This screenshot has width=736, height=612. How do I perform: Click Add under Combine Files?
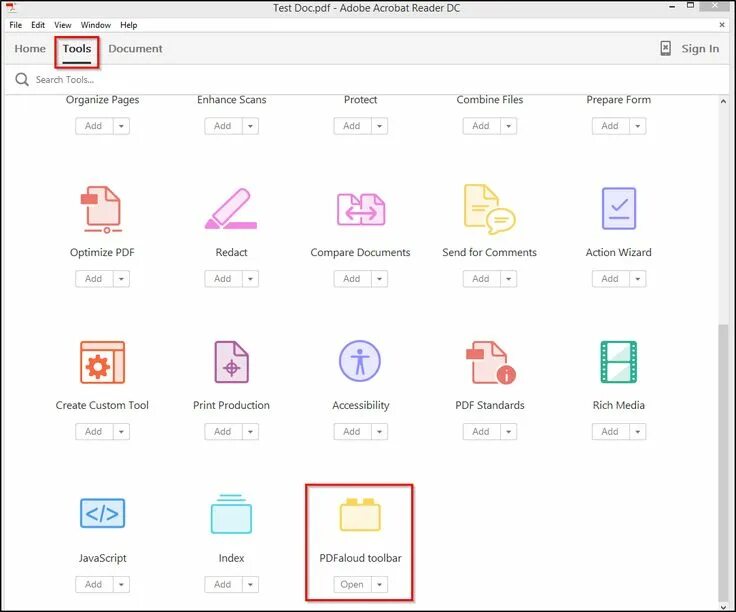pyautogui.click(x=481, y=126)
